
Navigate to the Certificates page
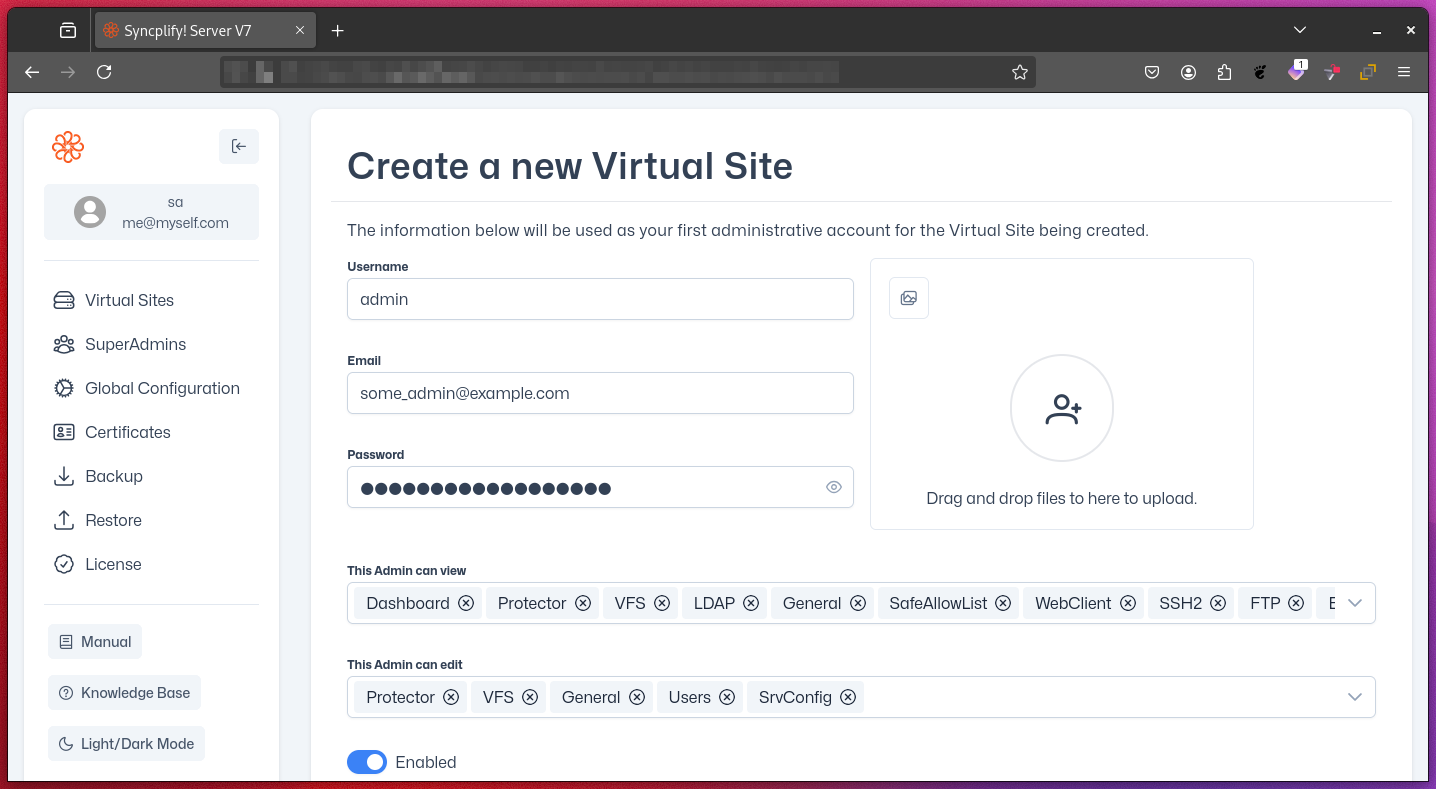[126, 432]
